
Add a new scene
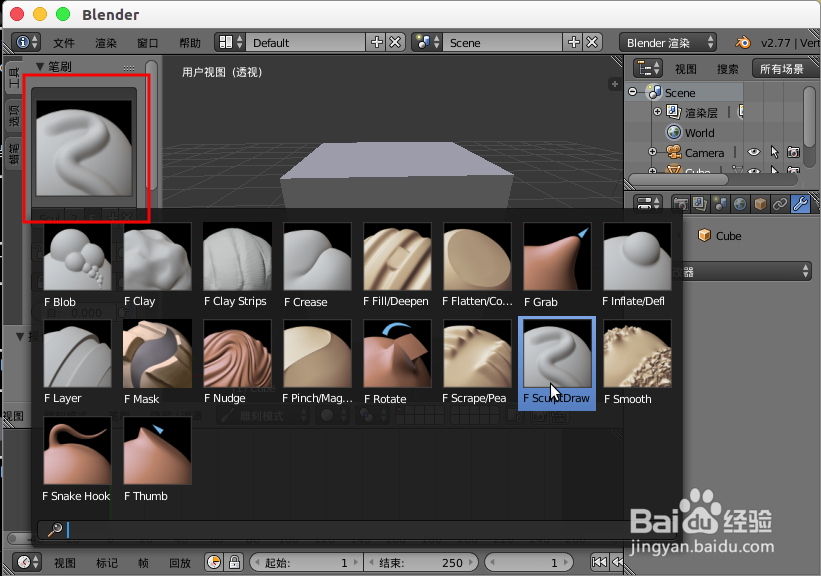[573, 42]
